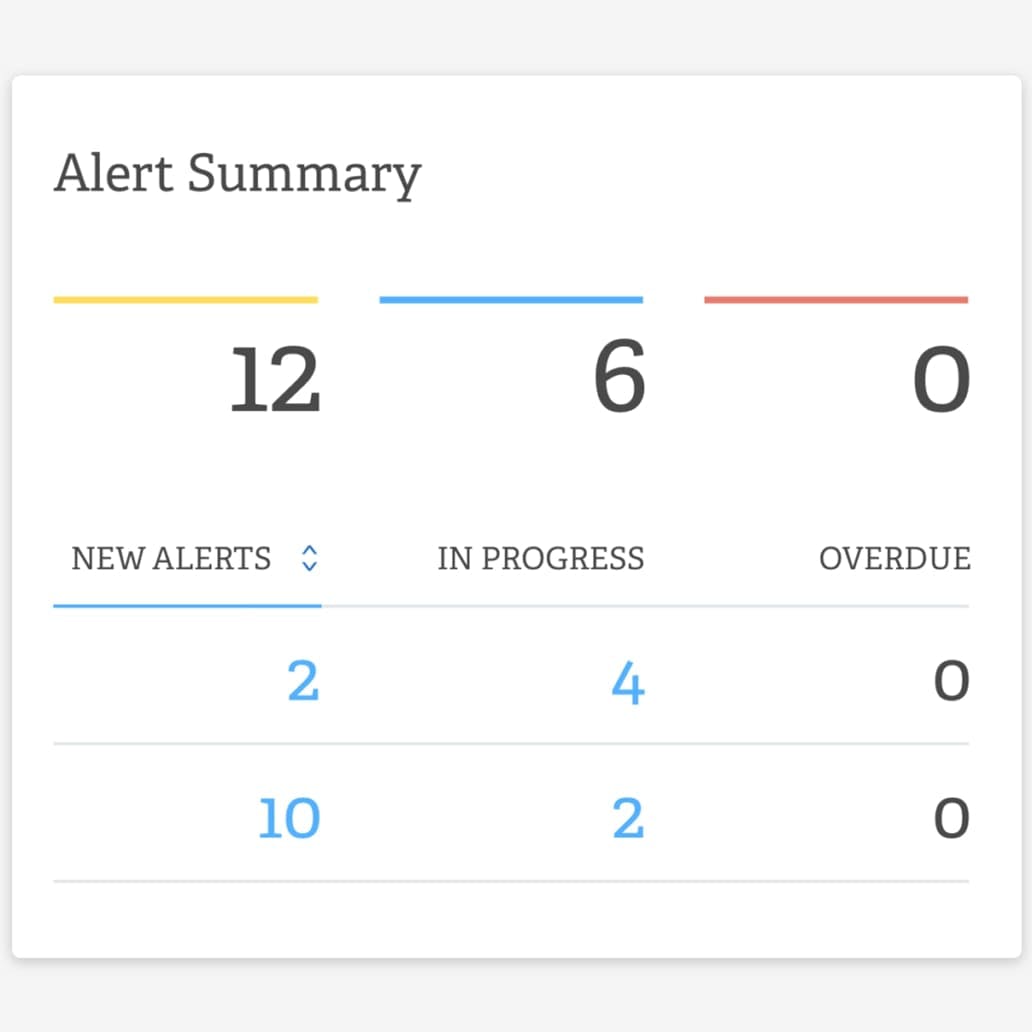Image resolution: width=1032 pixels, height=1032 pixels.
Task: Sort the table by OVERDUE column
Action: (x=895, y=559)
